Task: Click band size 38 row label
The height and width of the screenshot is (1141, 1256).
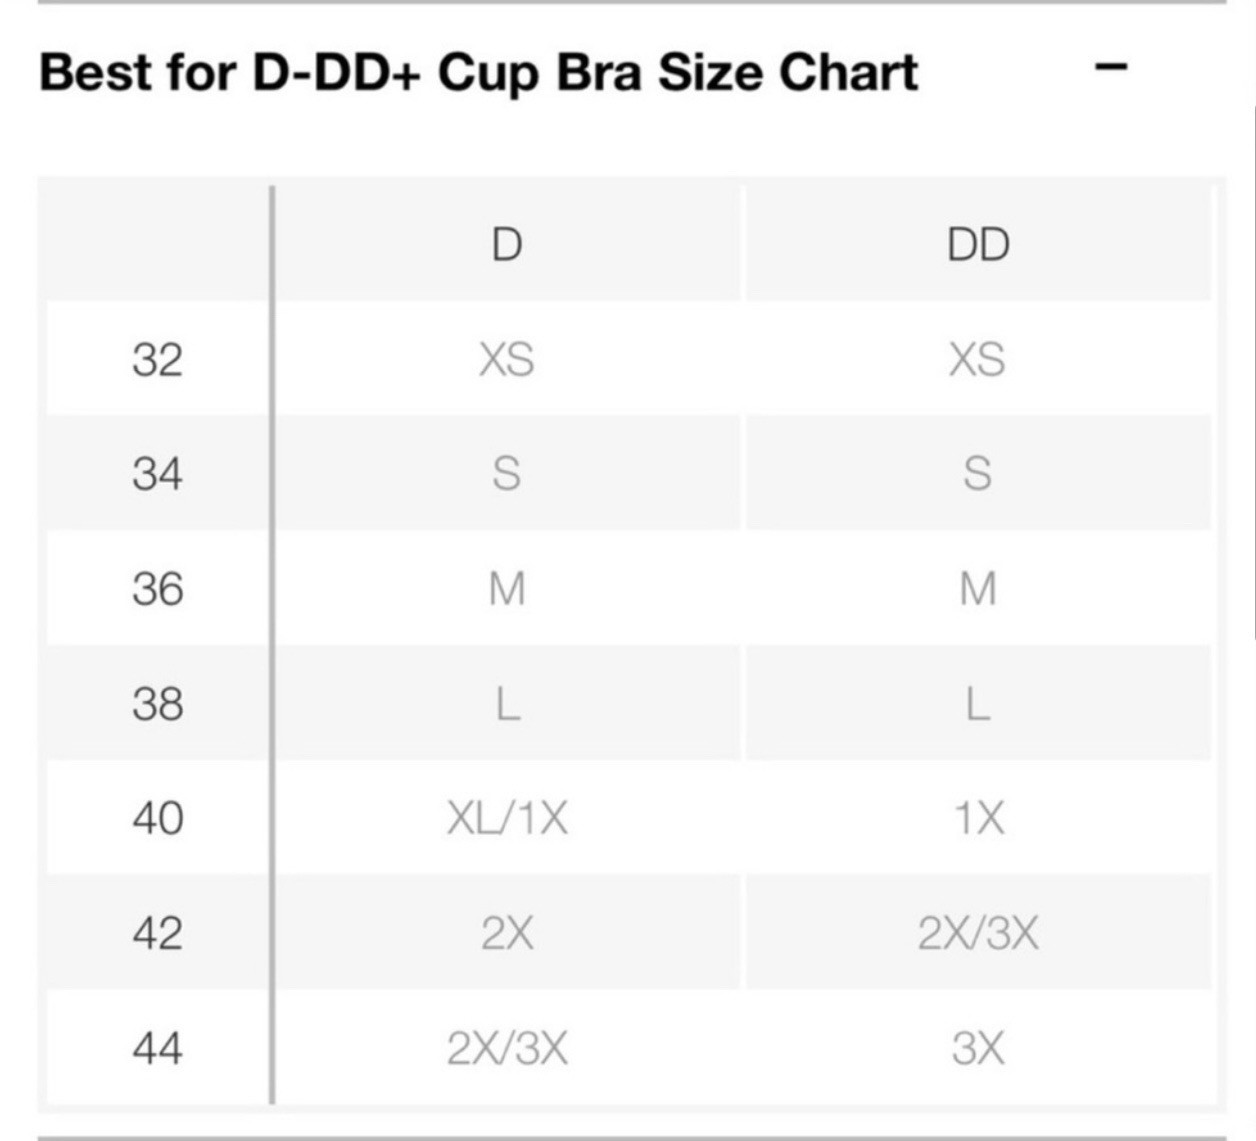Action: point(157,703)
